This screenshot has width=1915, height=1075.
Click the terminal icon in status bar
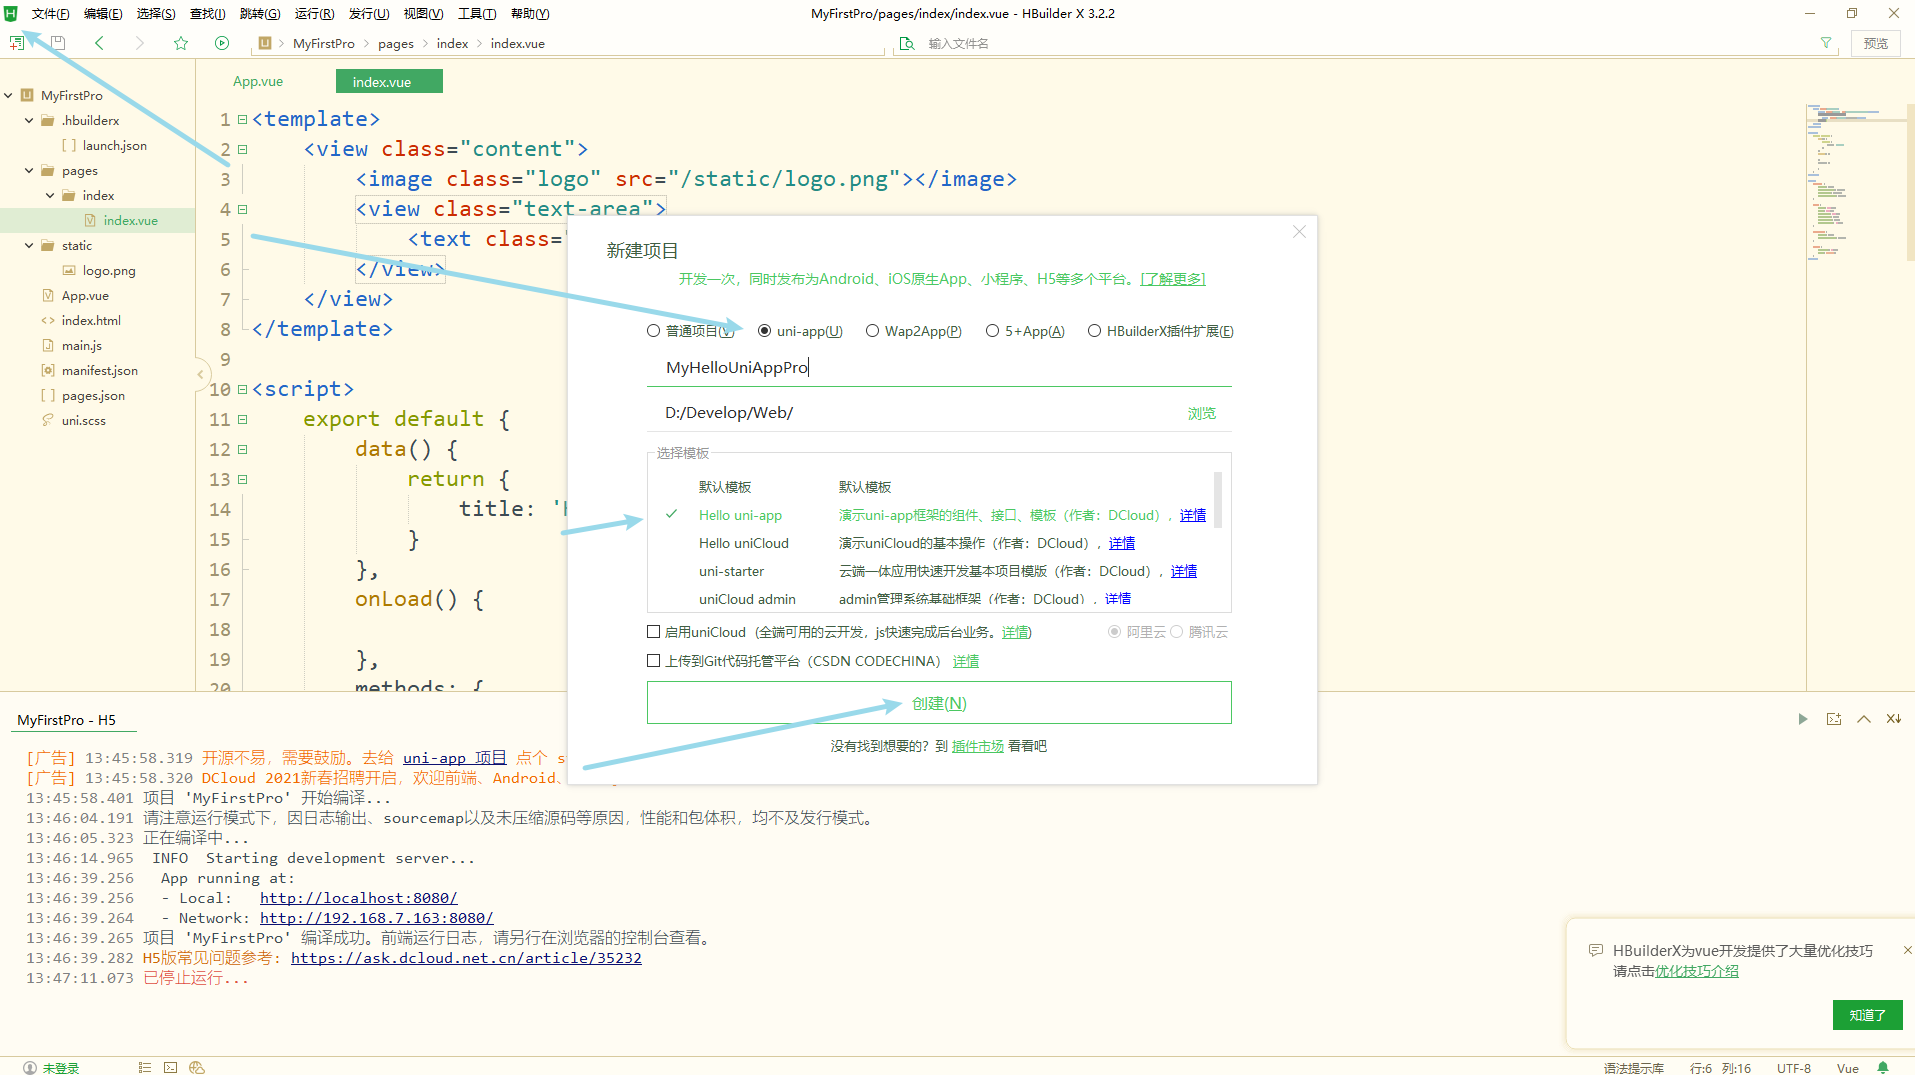(171, 1068)
